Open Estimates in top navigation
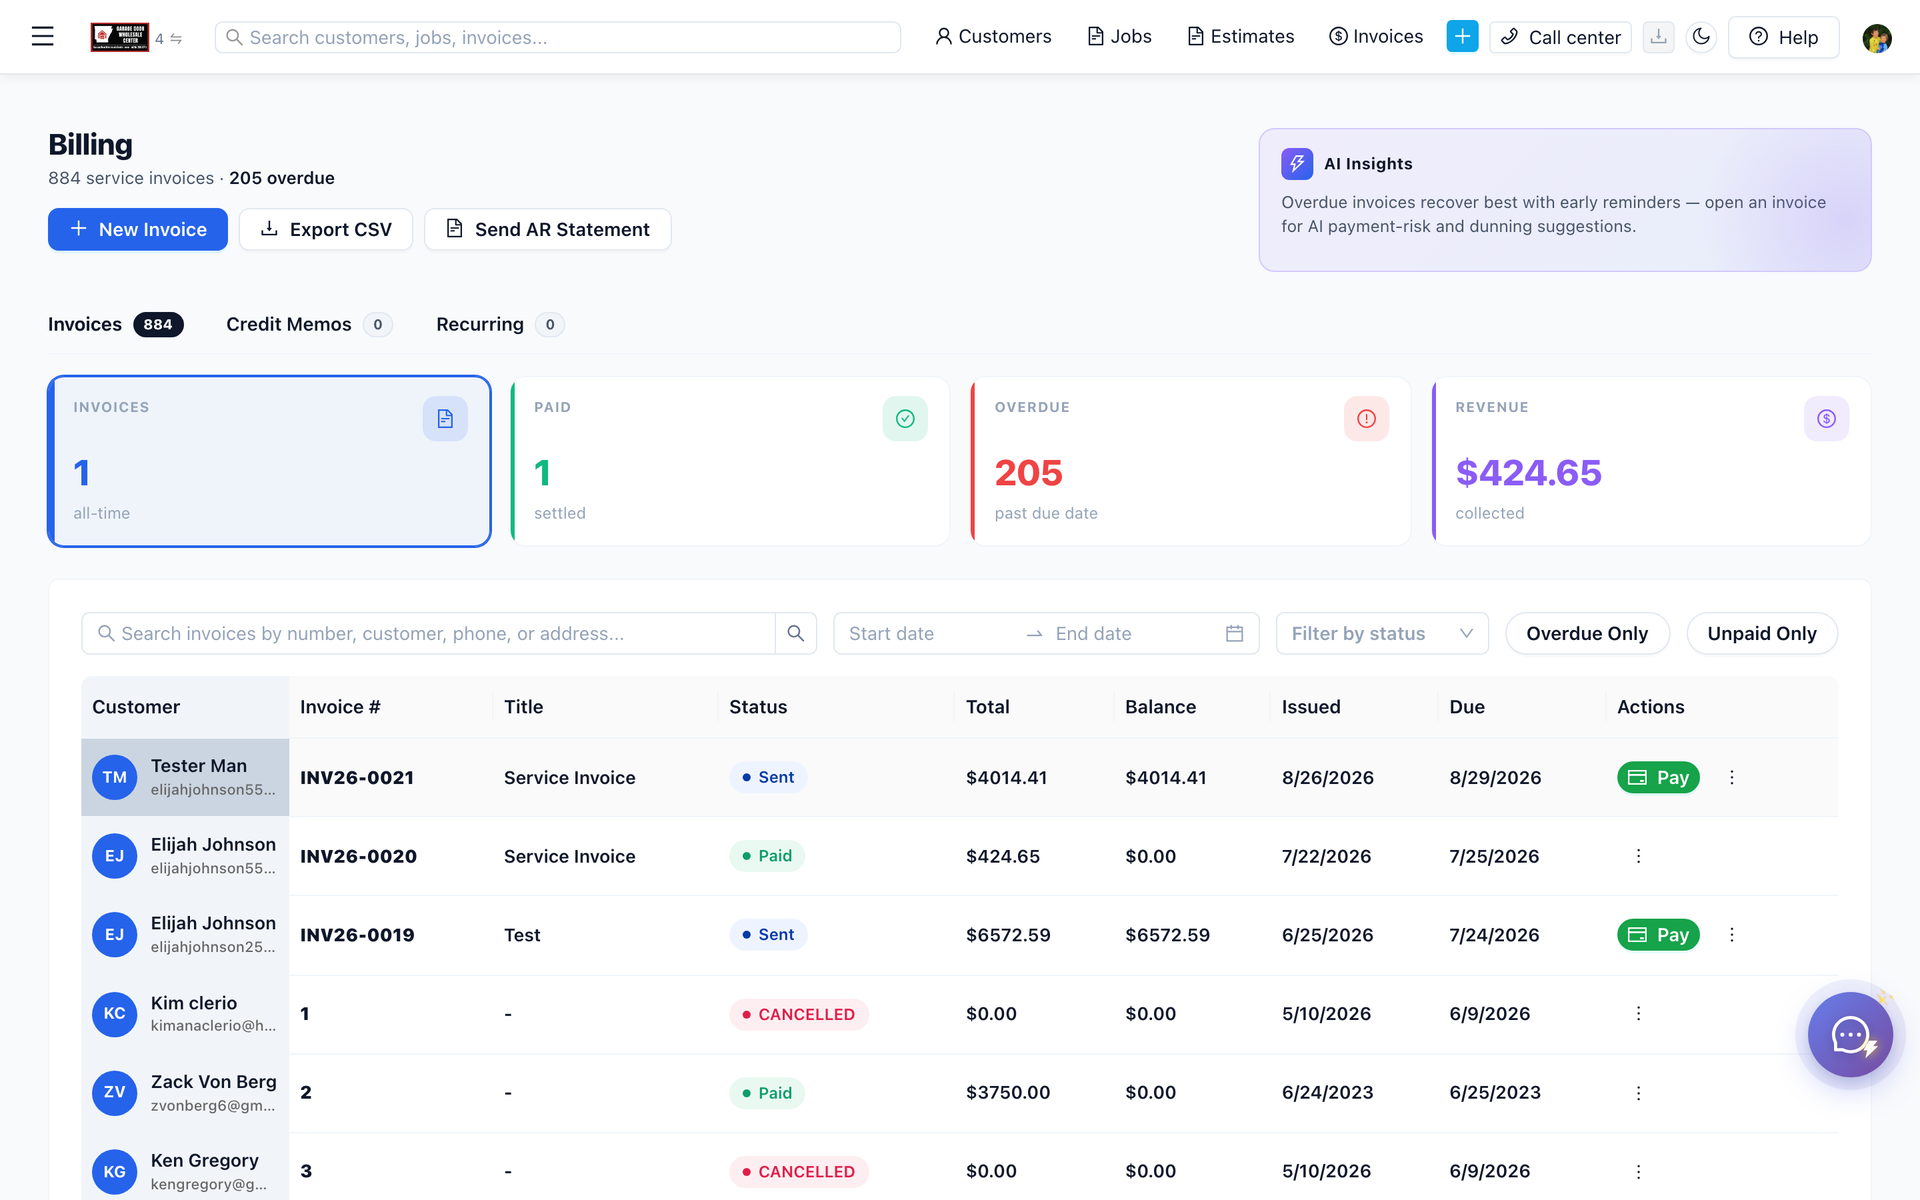 coord(1240,37)
